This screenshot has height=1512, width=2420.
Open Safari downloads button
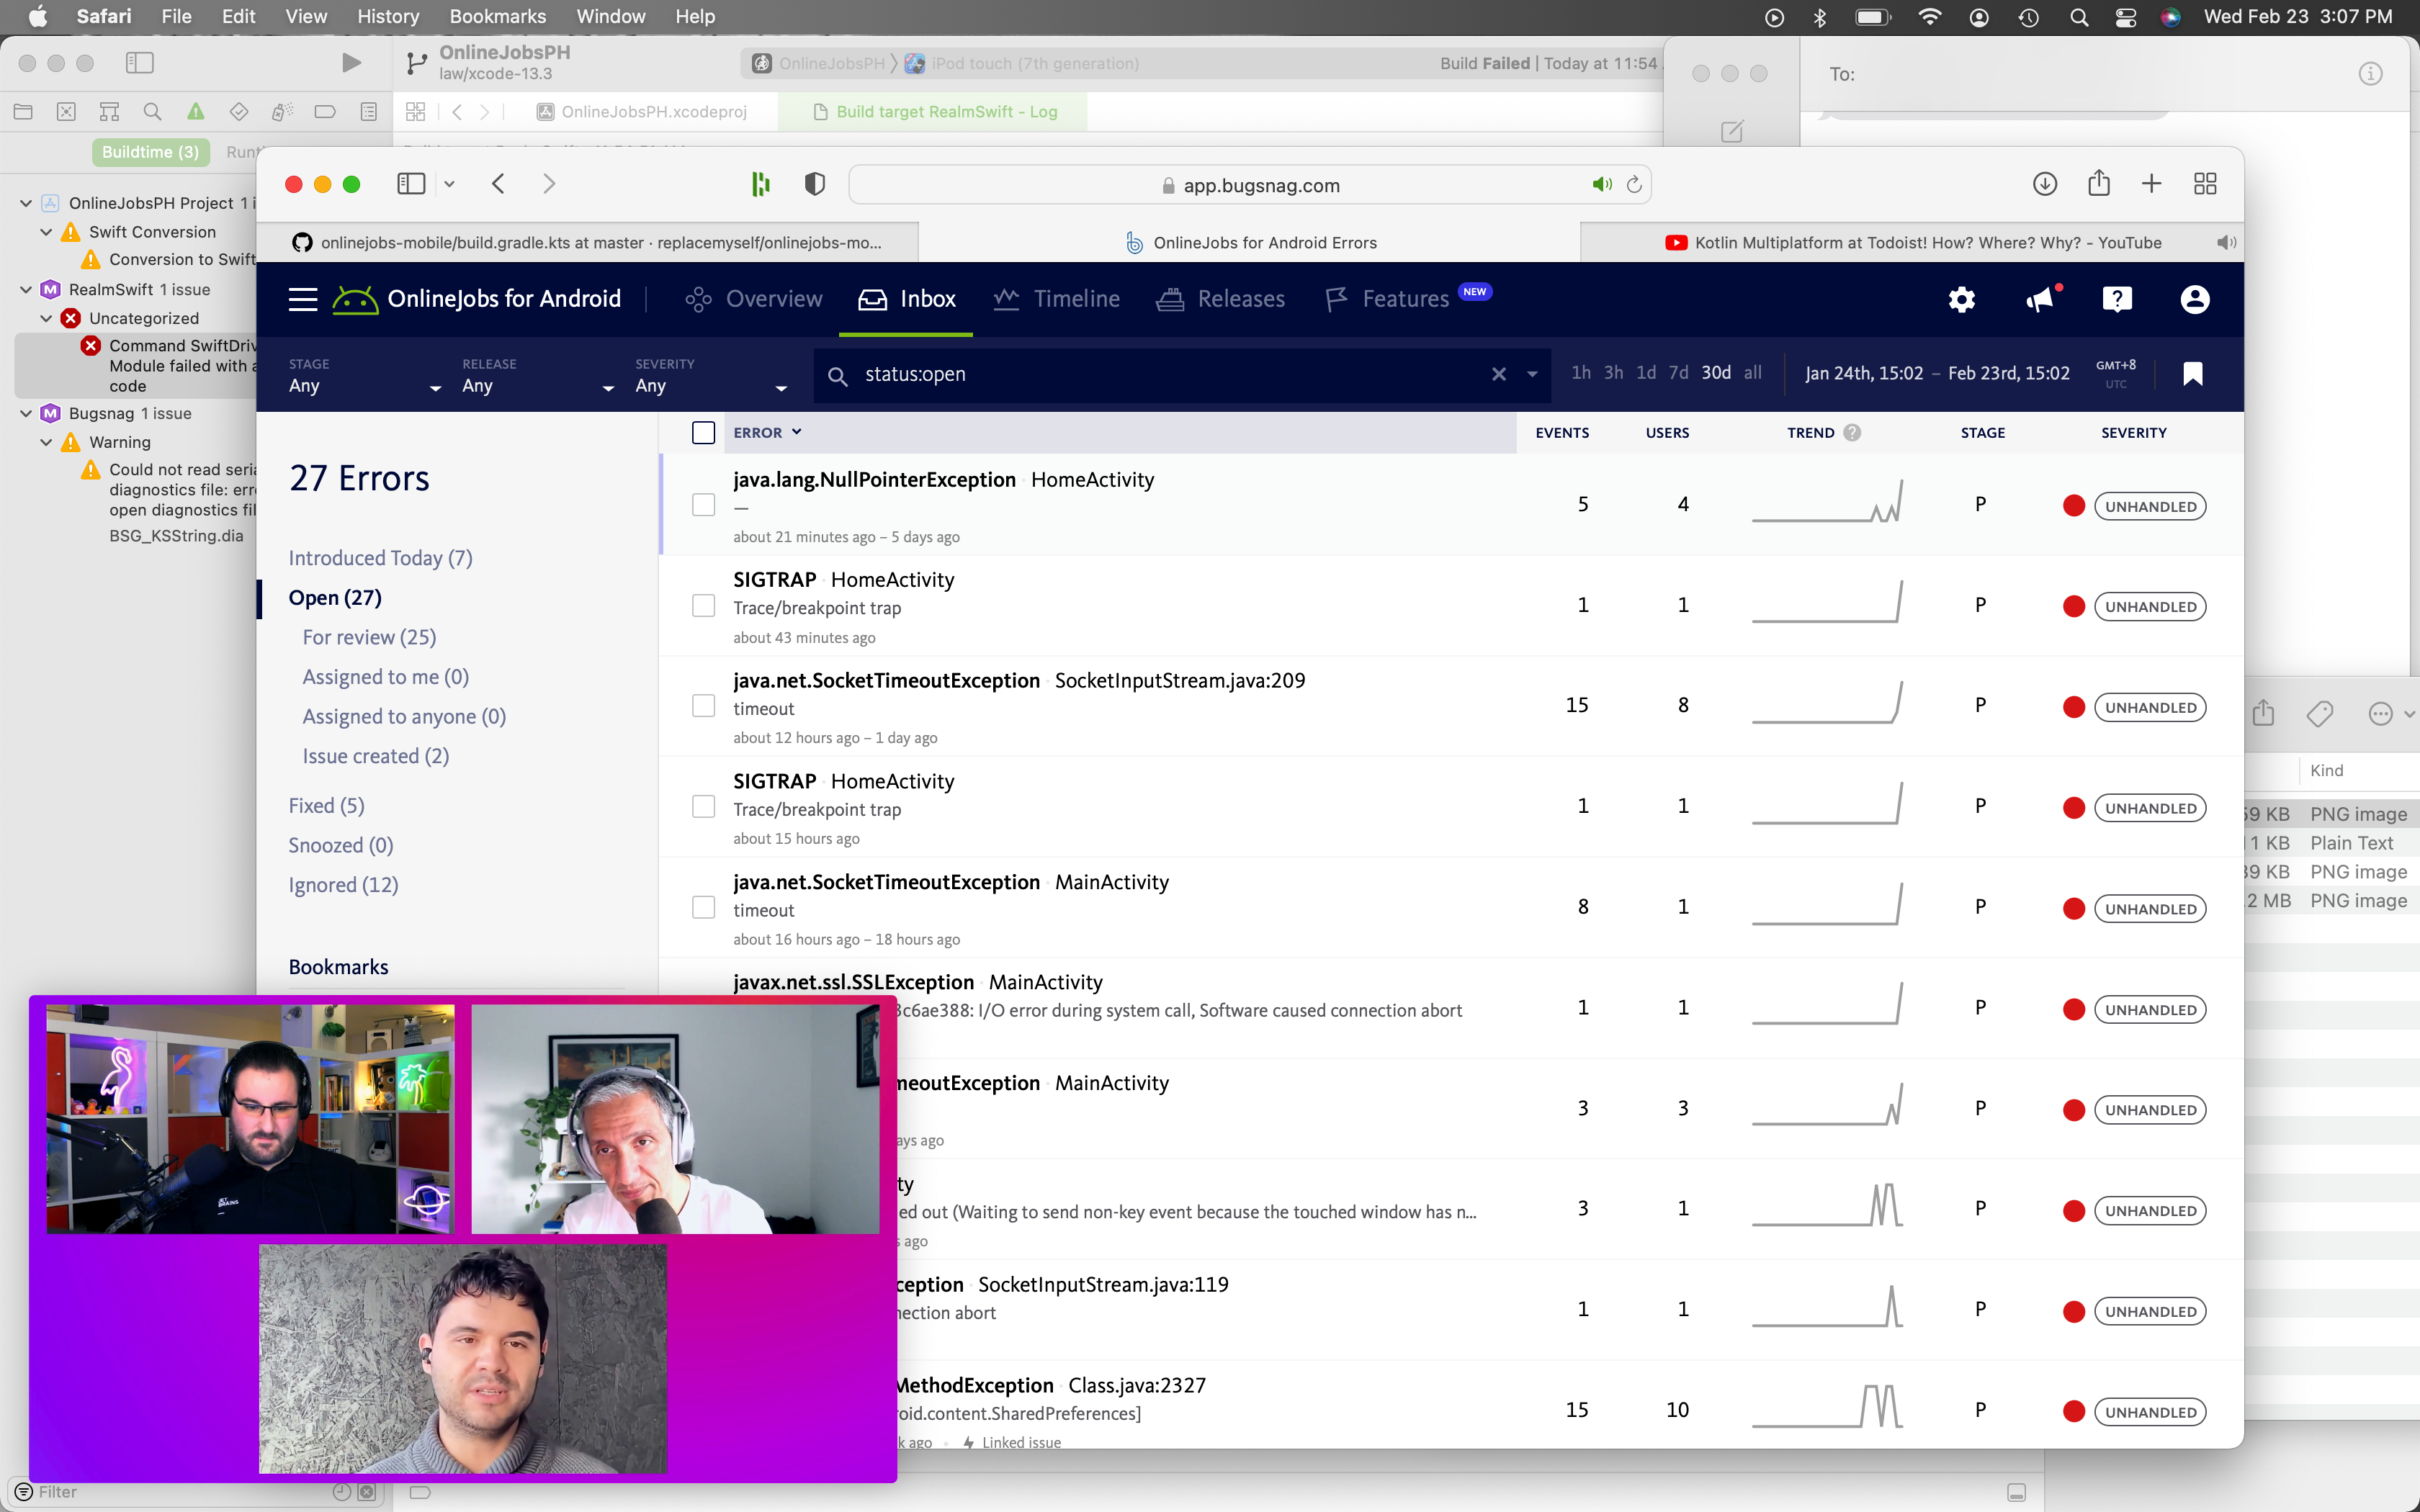pyautogui.click(x=2044, y=184)
